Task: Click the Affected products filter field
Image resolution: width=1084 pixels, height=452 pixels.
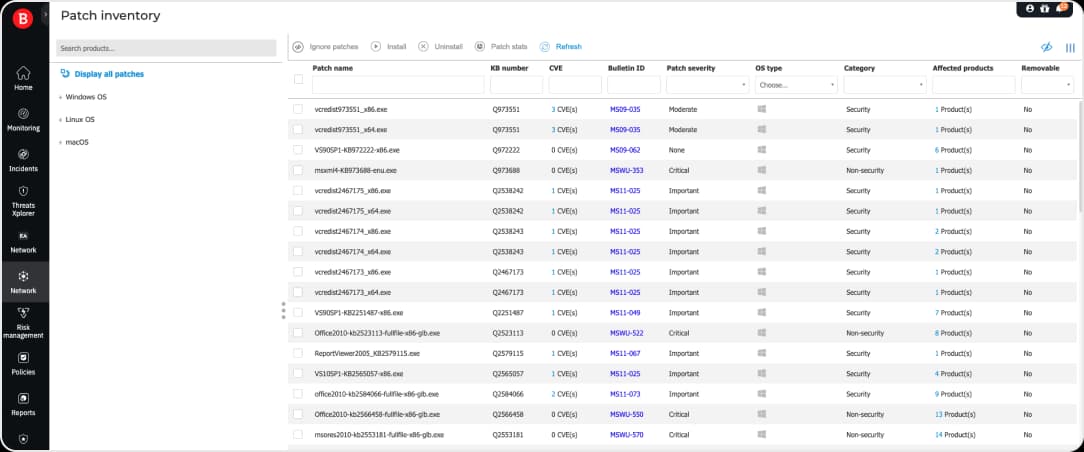Action: tap(973, 85)
